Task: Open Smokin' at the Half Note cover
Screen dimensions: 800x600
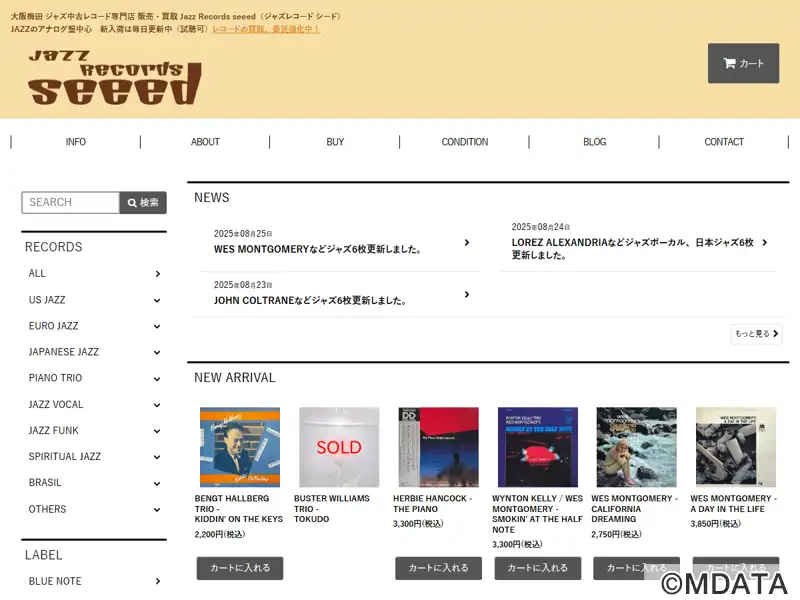Action: click(x=538, y=447)
